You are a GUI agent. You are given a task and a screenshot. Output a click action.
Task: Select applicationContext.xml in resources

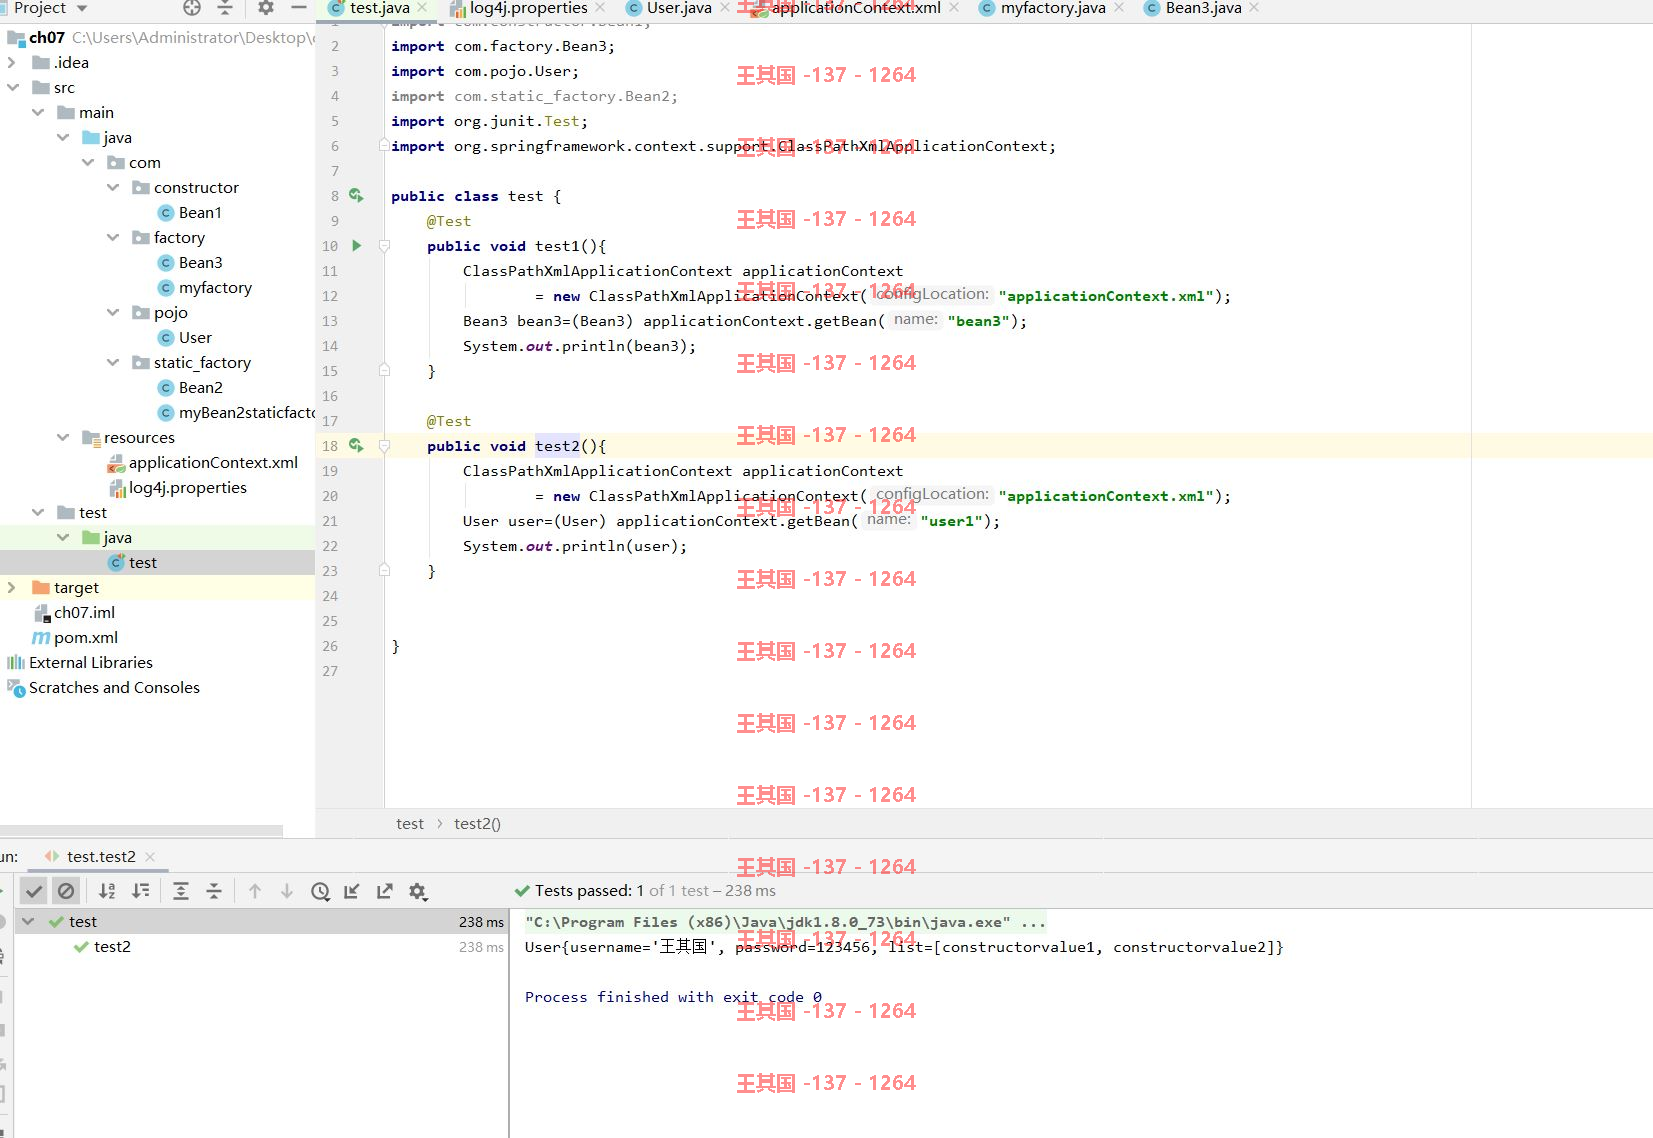pyautogui.click(x=213, y=462)
